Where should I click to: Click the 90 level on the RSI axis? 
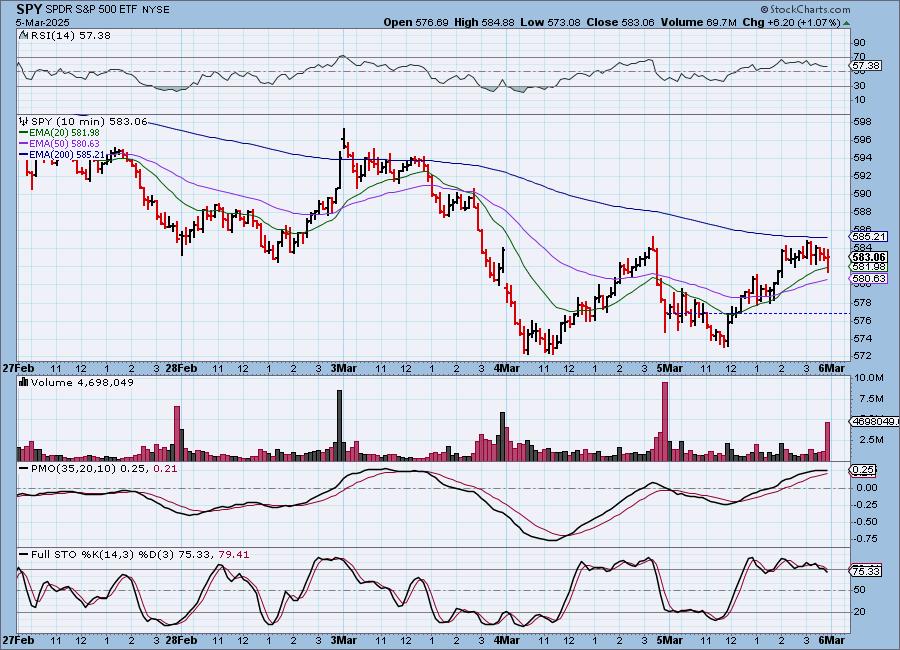[859, 42]
